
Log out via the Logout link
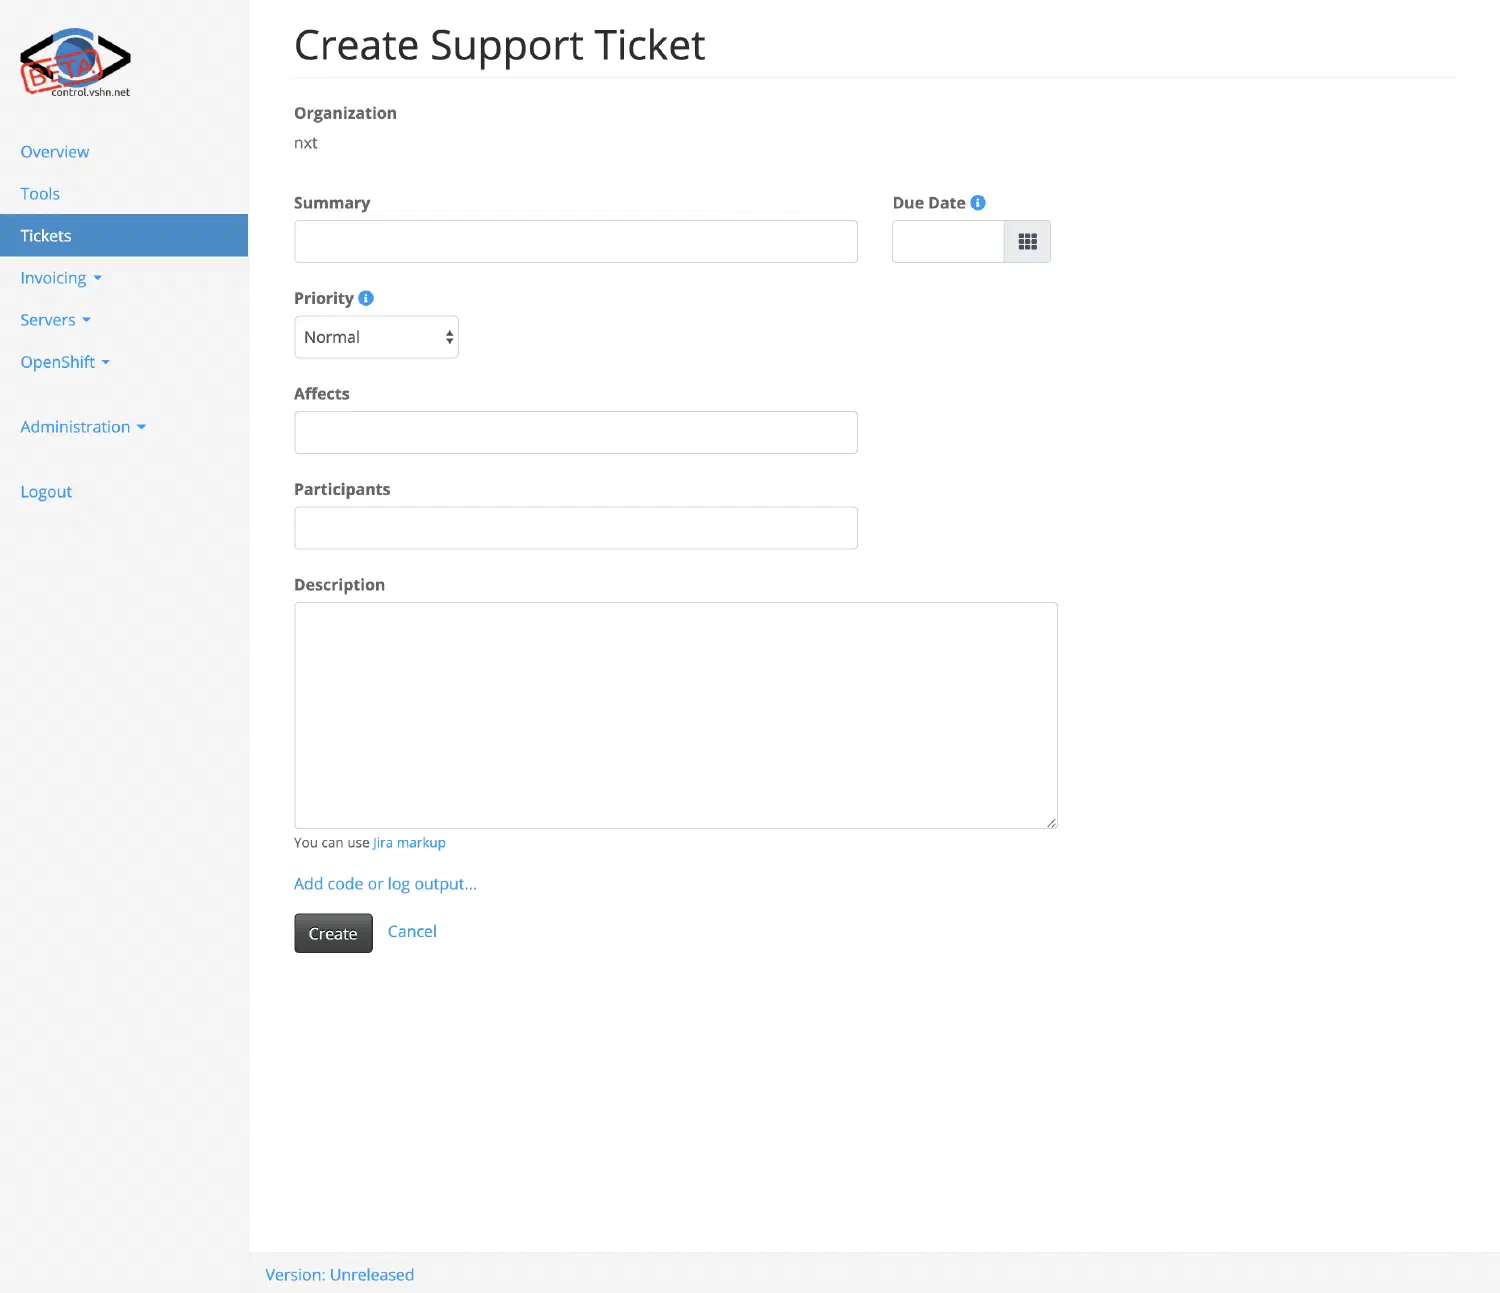pos(46,492)
